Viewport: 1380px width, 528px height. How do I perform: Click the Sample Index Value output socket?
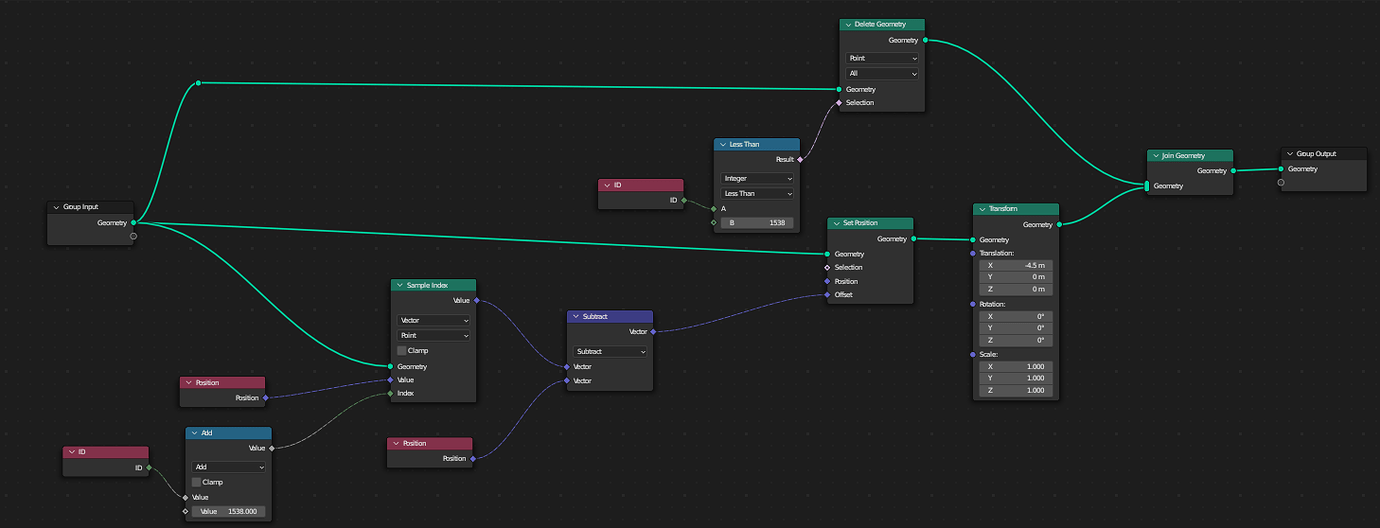point(476,300)
